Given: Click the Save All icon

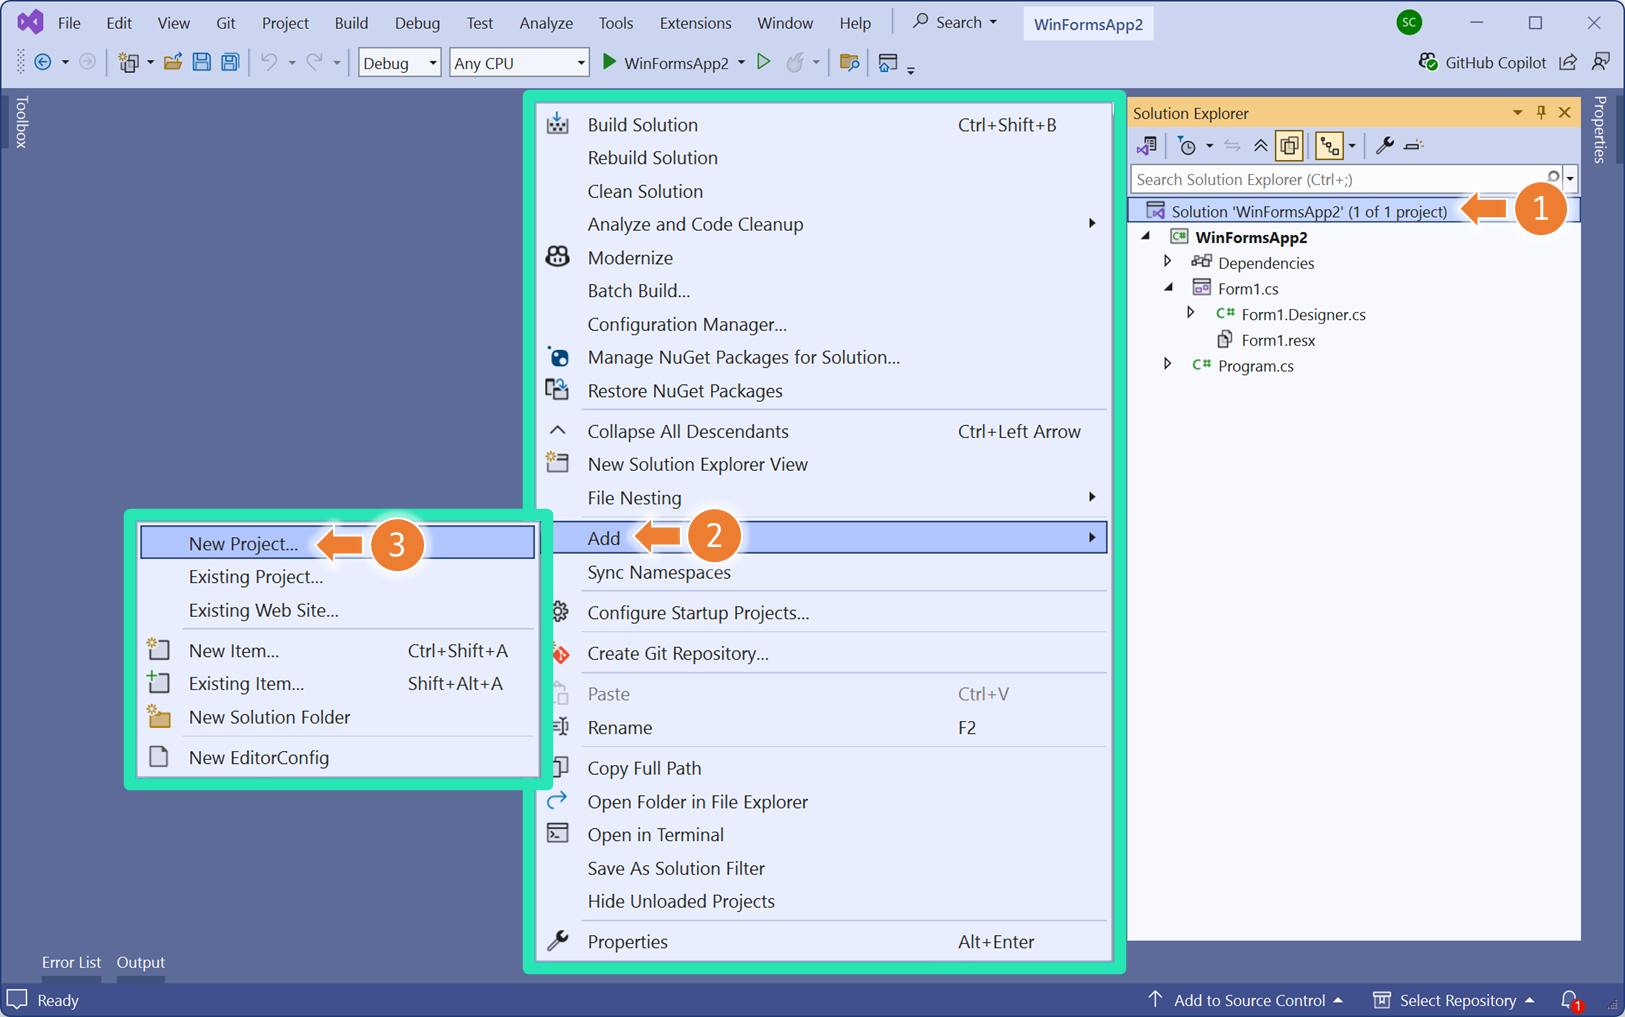Looking at the screenshot, I should point(230,62).
